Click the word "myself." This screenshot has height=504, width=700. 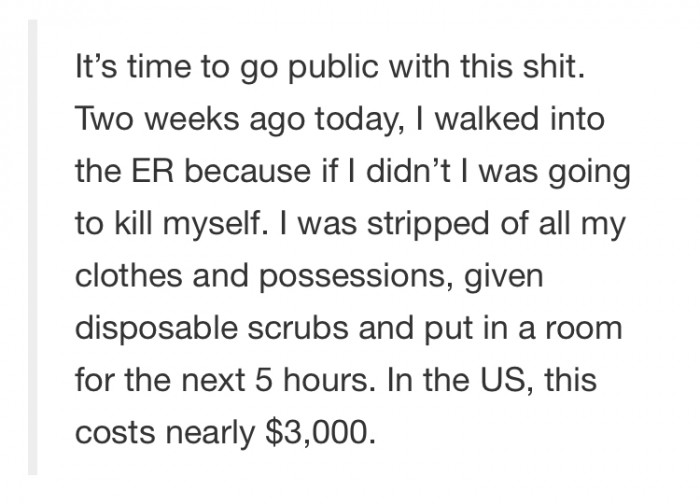[218, 224]
